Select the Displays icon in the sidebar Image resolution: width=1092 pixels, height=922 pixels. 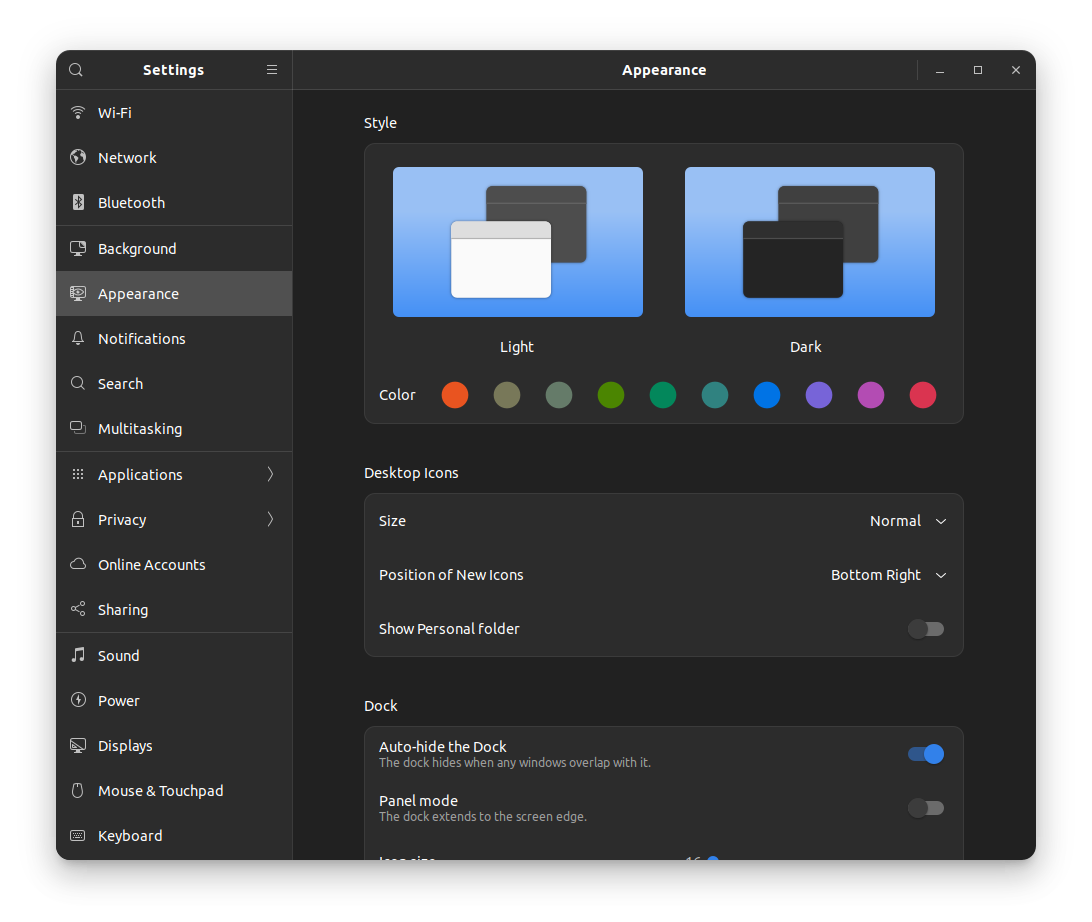(x=78, y=745)
